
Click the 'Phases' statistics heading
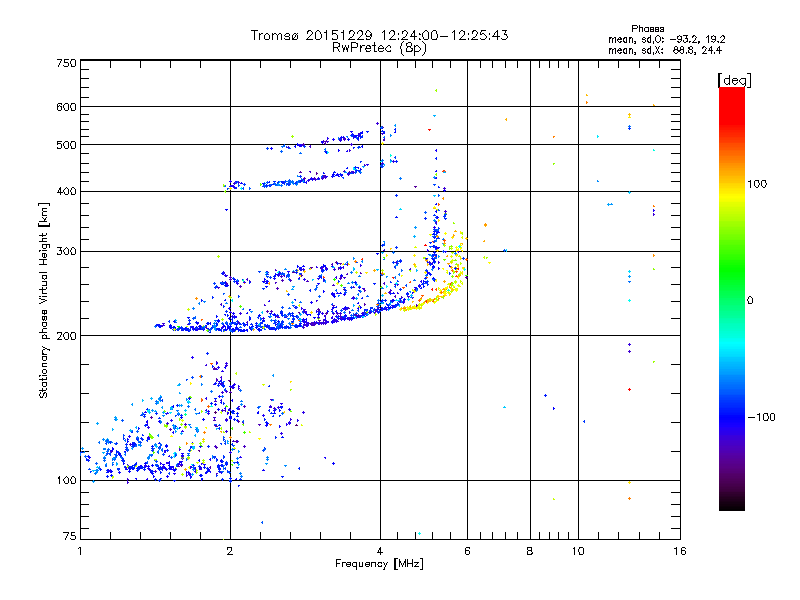647,29
